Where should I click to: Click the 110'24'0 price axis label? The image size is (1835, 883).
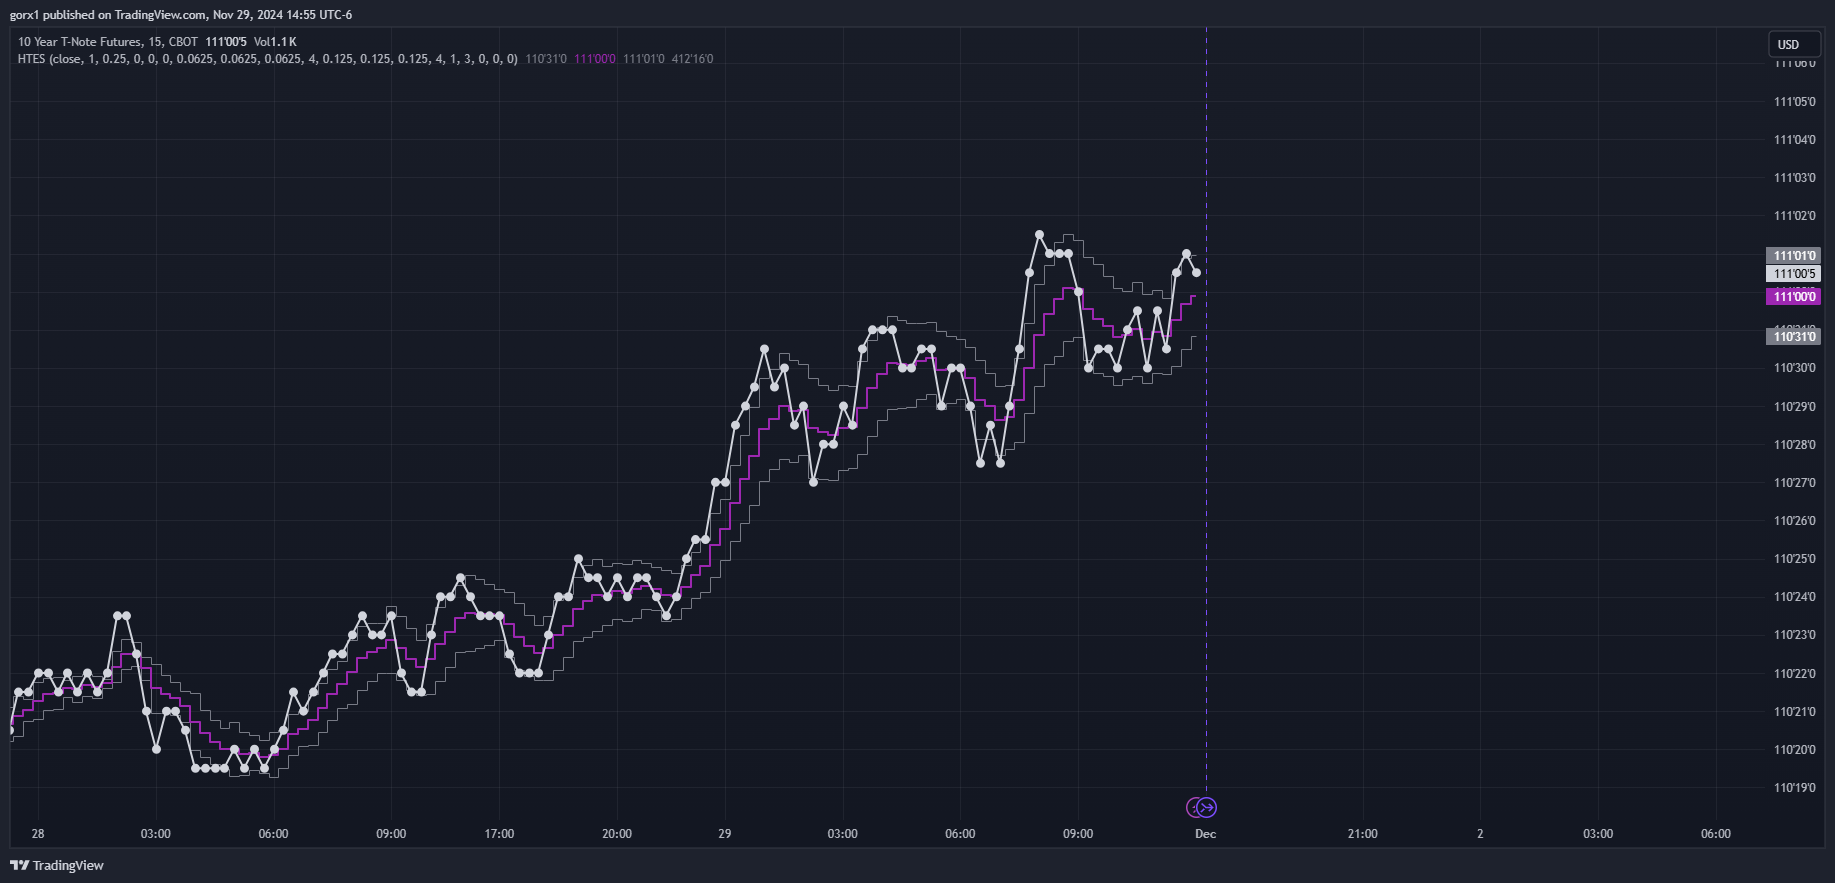(1794, 597)
